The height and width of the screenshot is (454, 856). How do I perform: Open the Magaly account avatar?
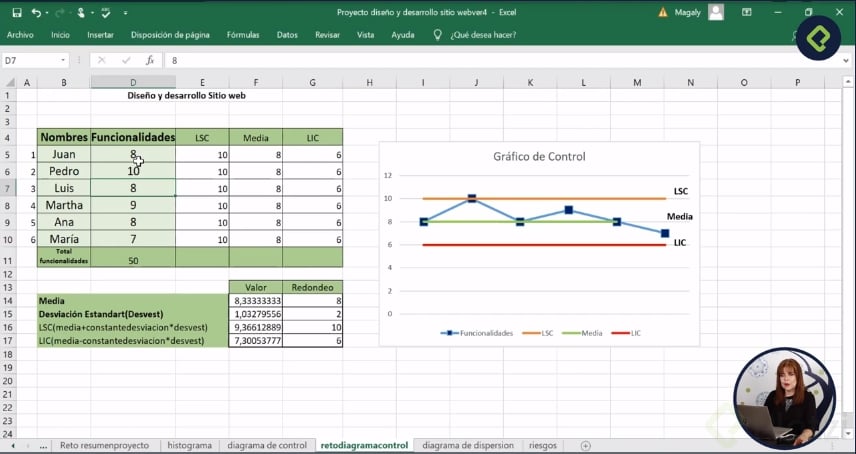click(716, 12)
